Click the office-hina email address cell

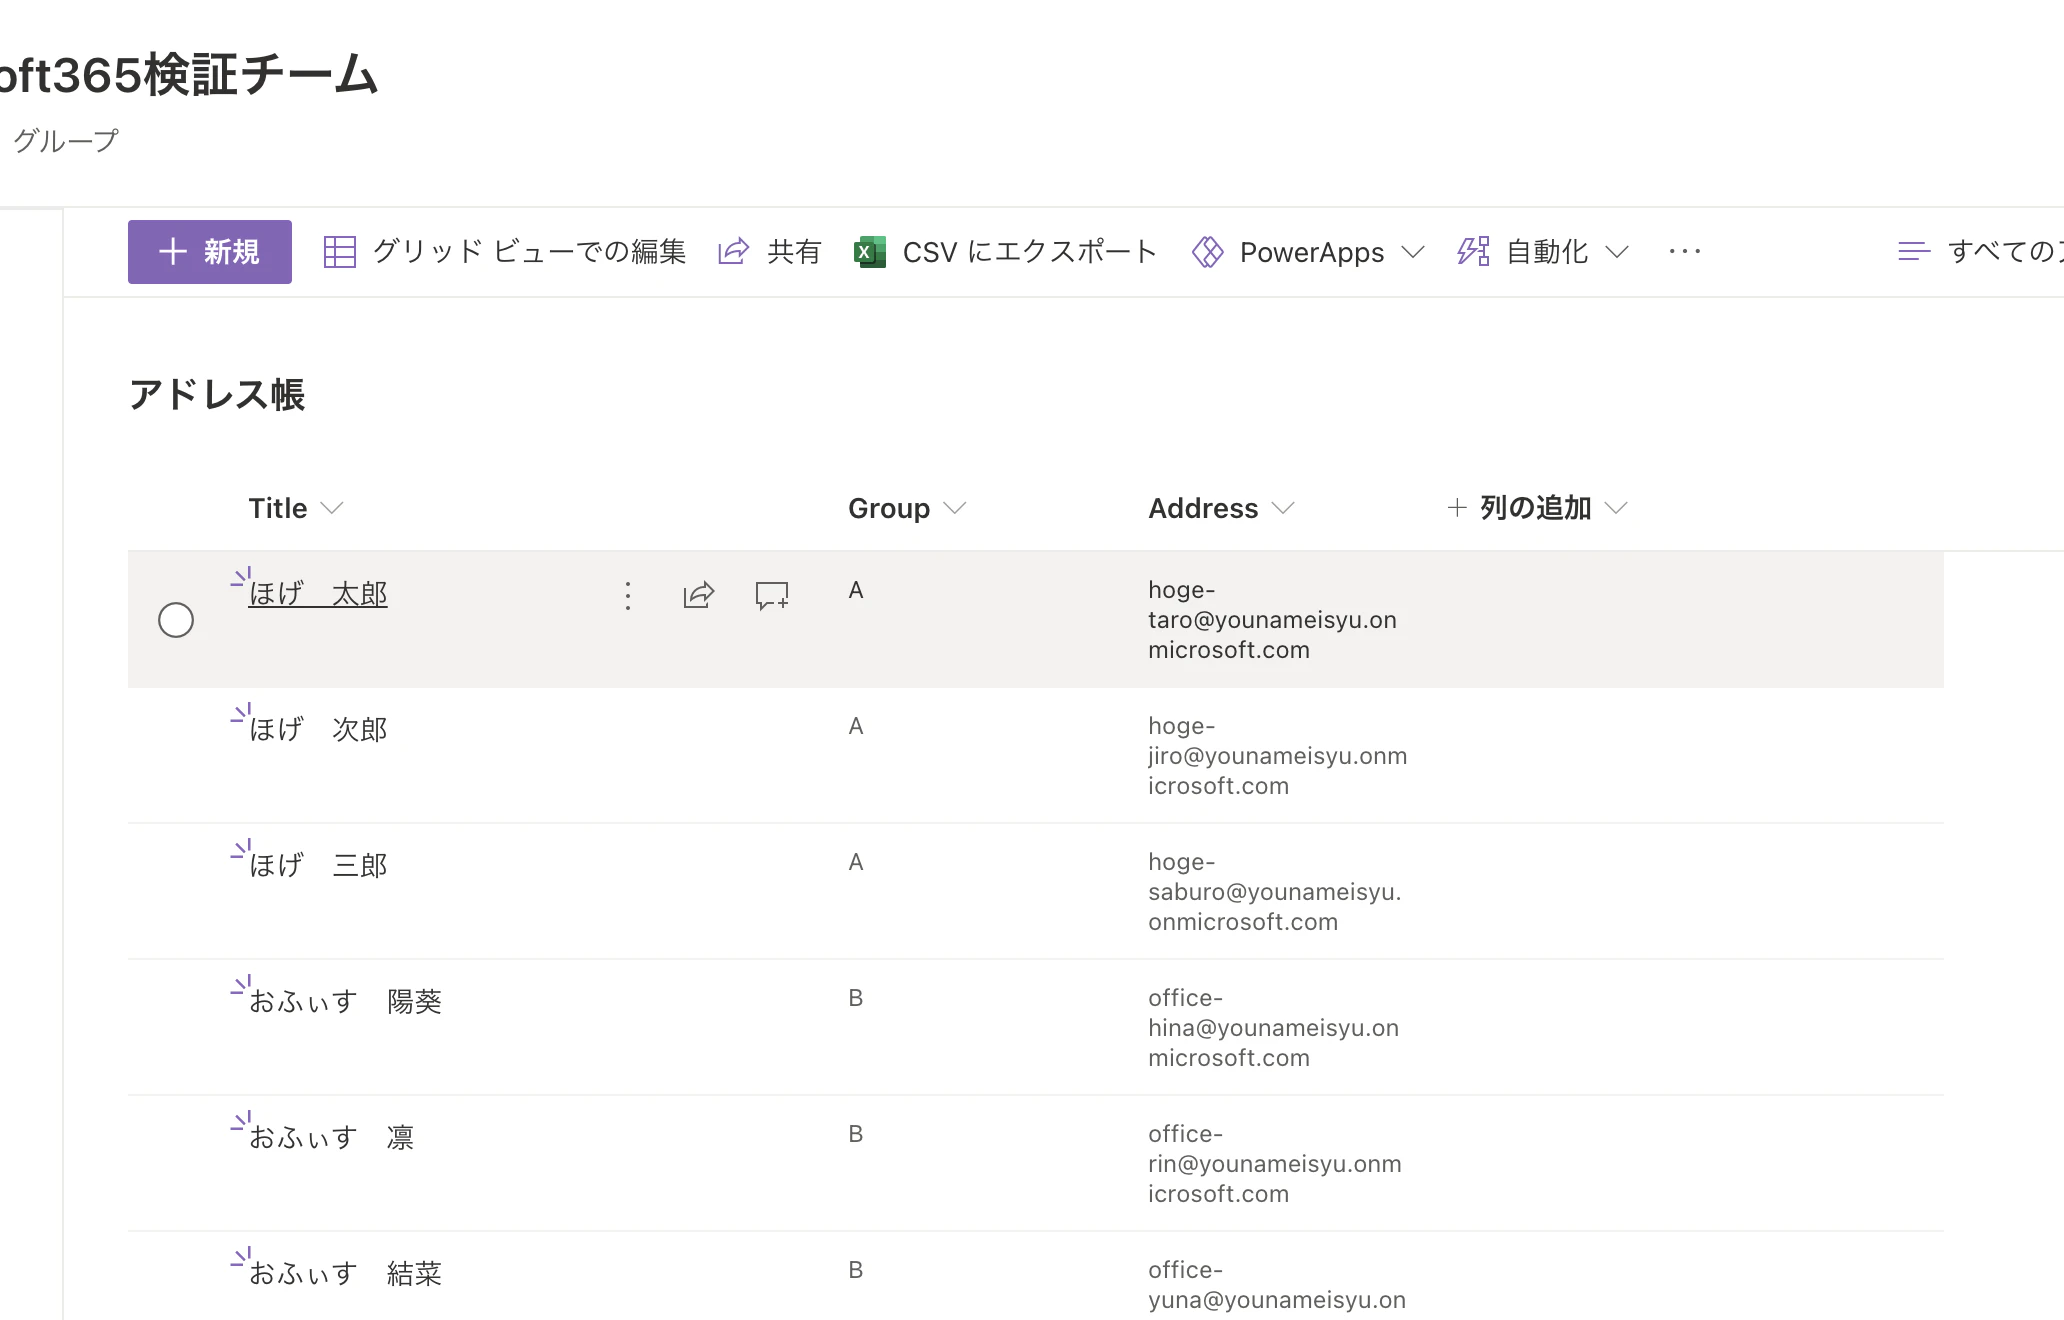click(1273, 1028)
